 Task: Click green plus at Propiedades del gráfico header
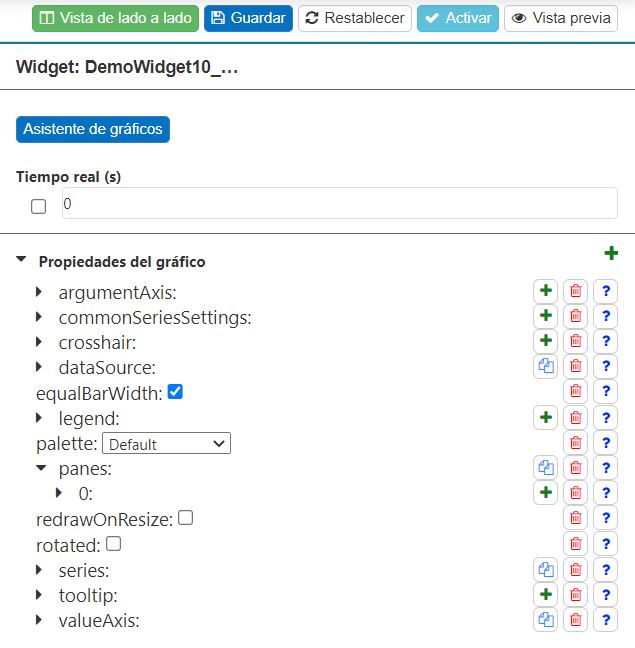[611, 254]
